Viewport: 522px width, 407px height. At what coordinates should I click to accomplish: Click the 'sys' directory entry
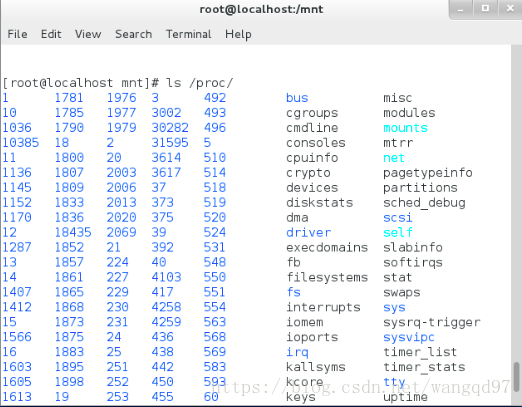pos(394,307)
